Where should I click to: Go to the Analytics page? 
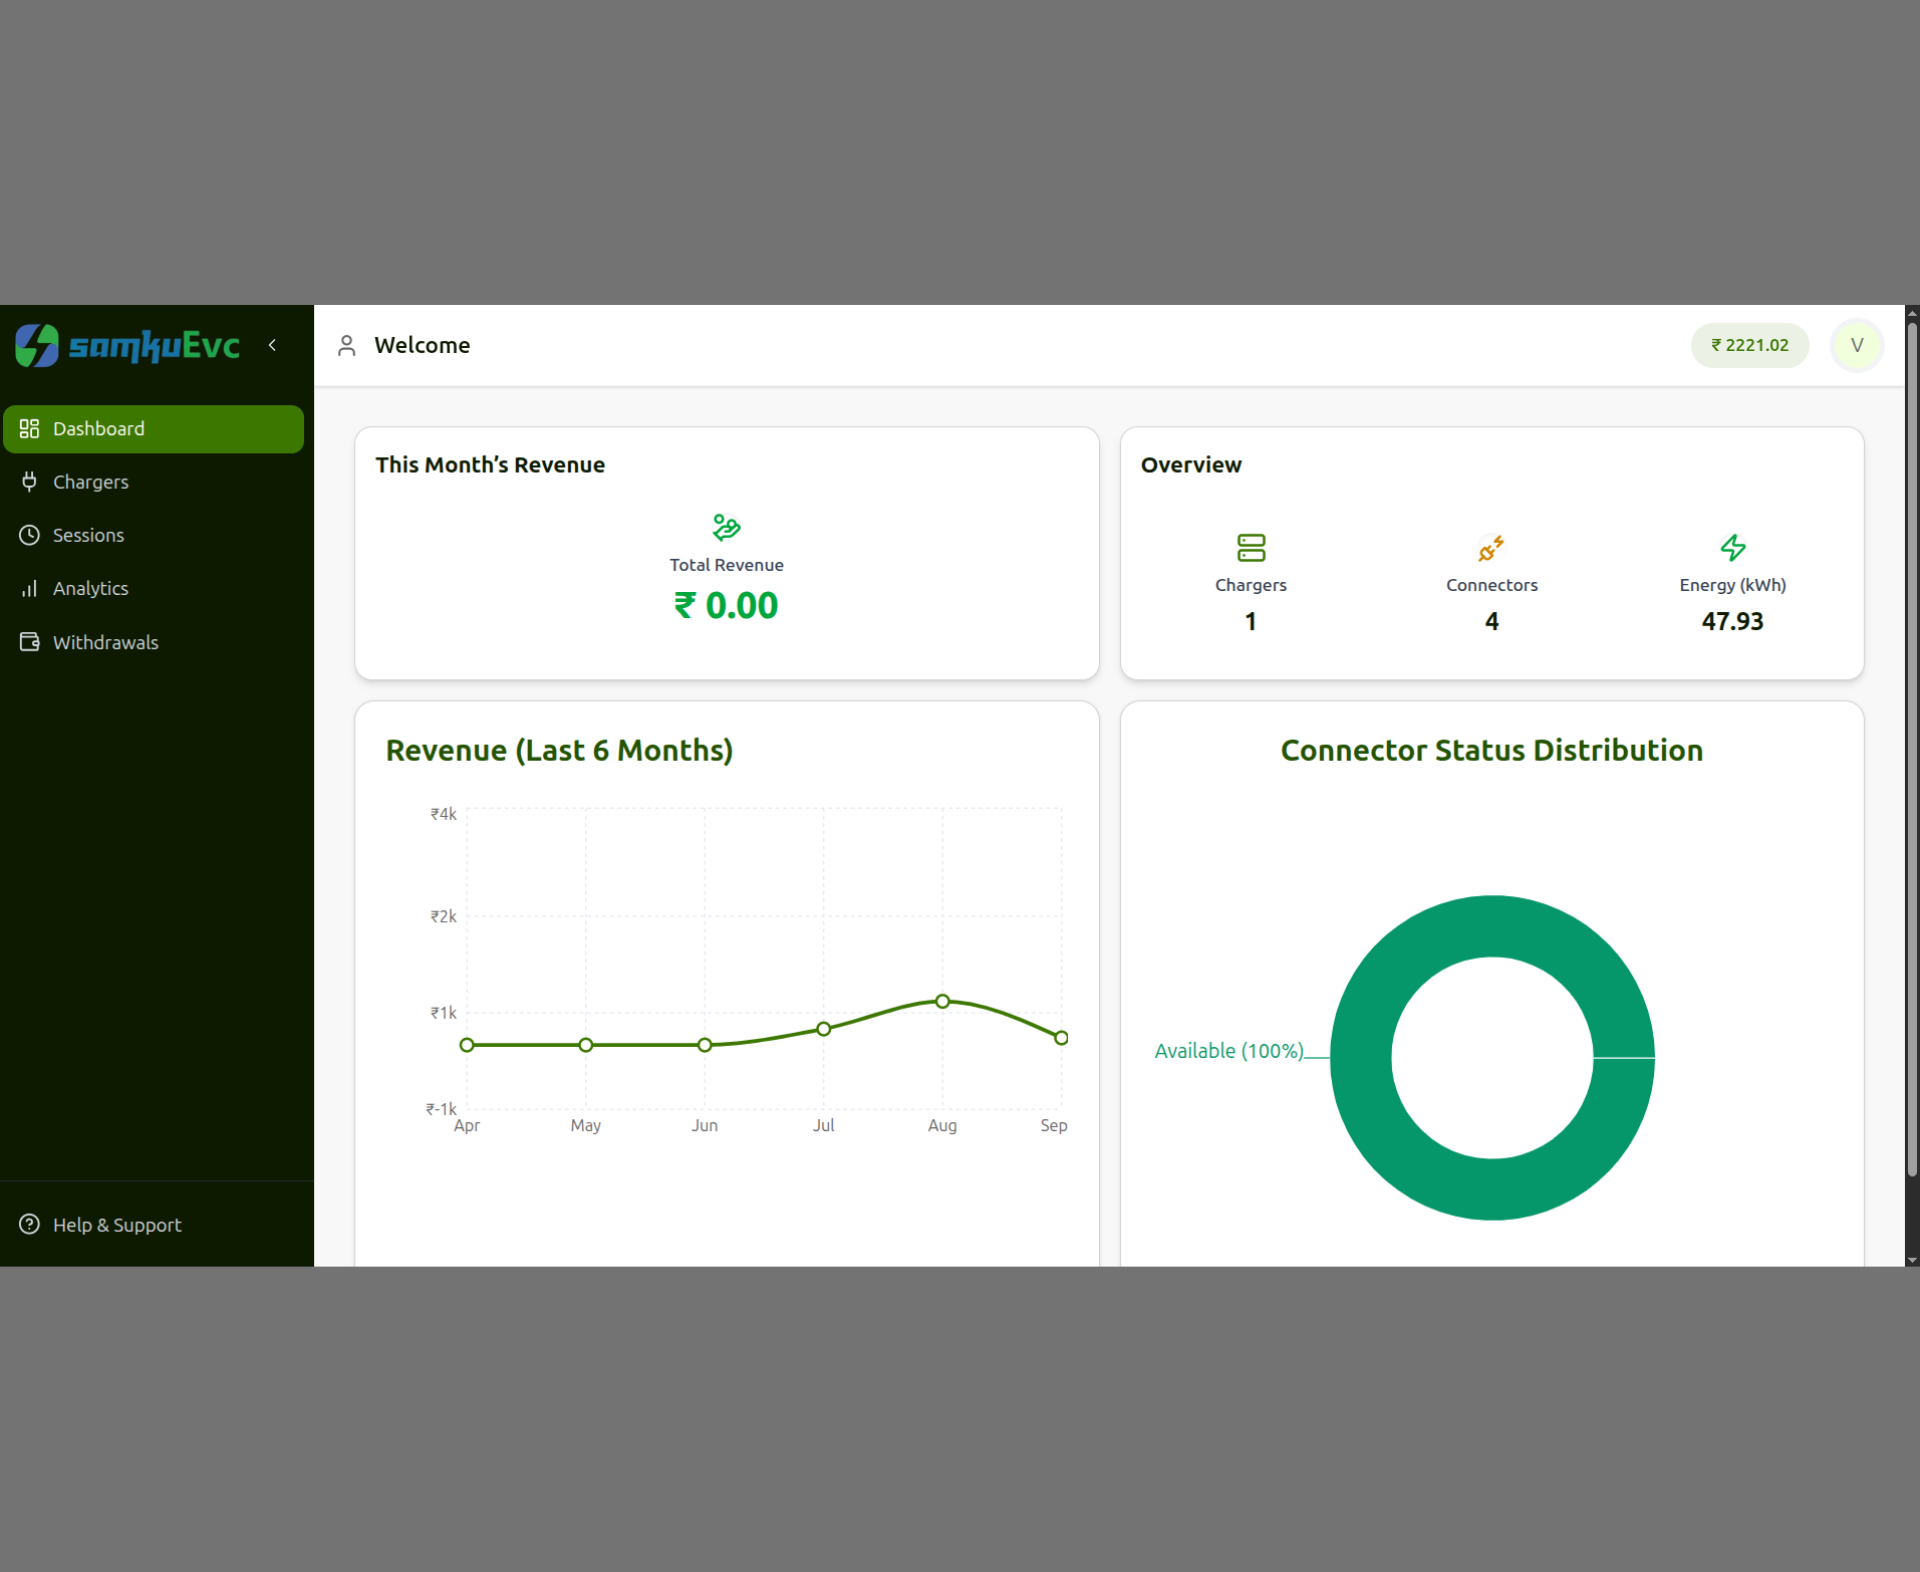(x=90, y=589)
